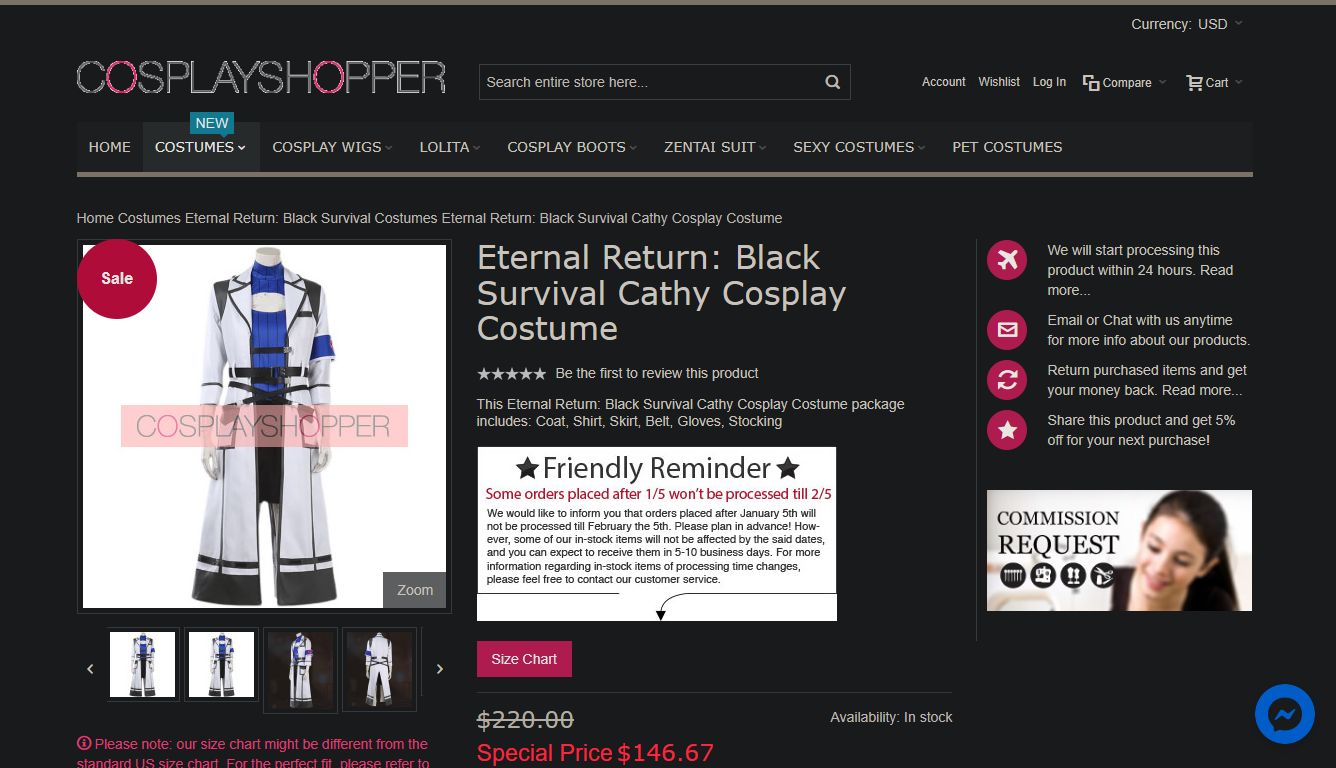The image size is (1336, 768).
Task: Click Be the first to review link
Action: point(657,373)
